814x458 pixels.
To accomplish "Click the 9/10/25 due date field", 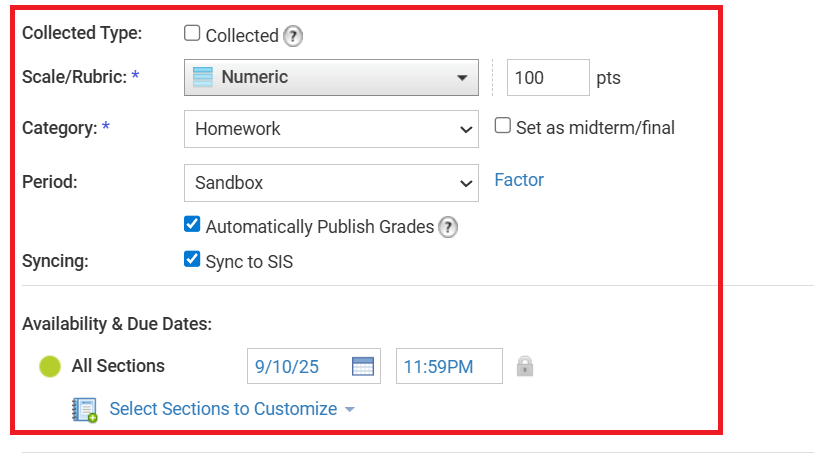I will click(296, 366).
